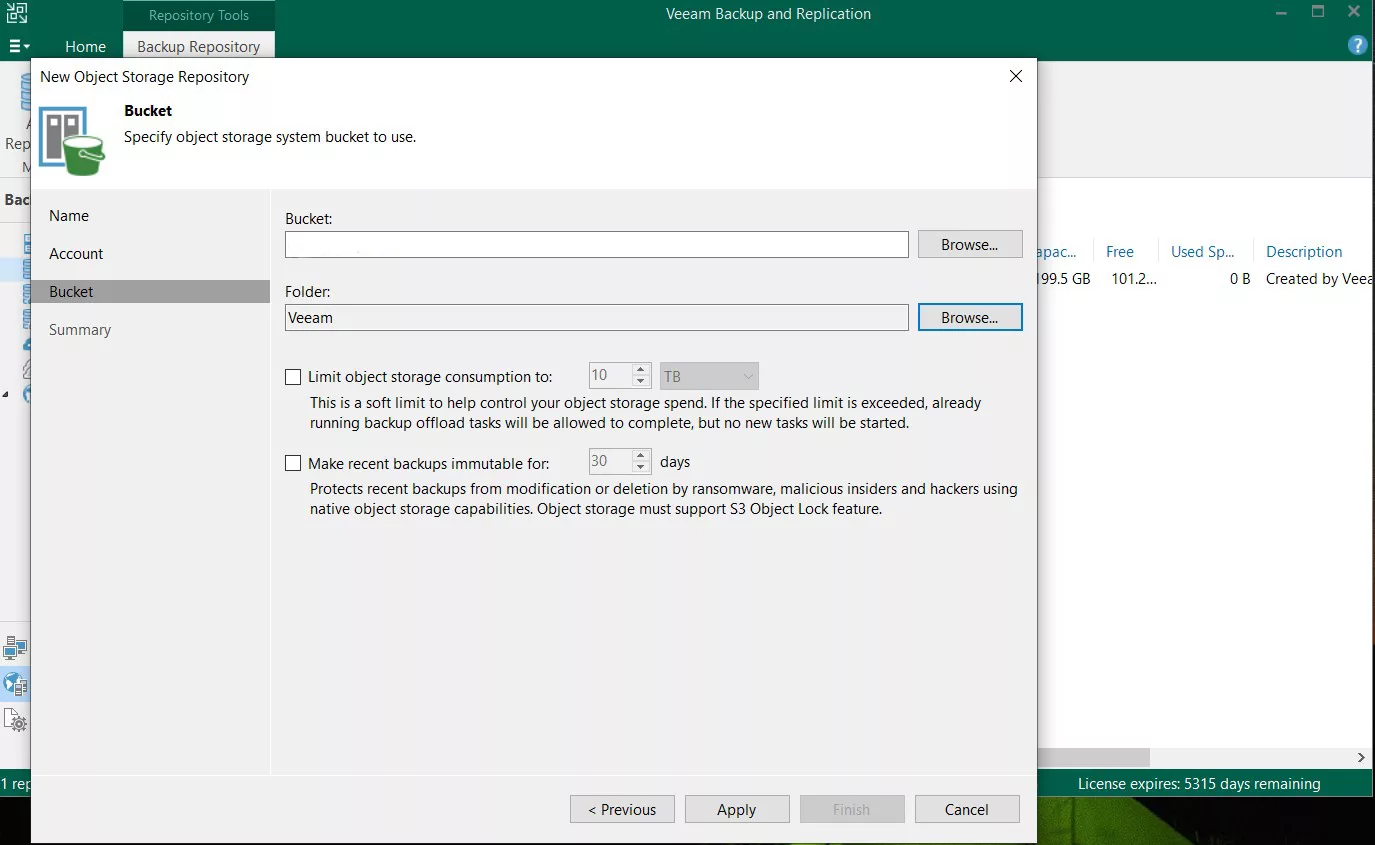Switch to the Home ribbon tab
The height and width of the screenshot is (845, 1375).
(85, 46)
